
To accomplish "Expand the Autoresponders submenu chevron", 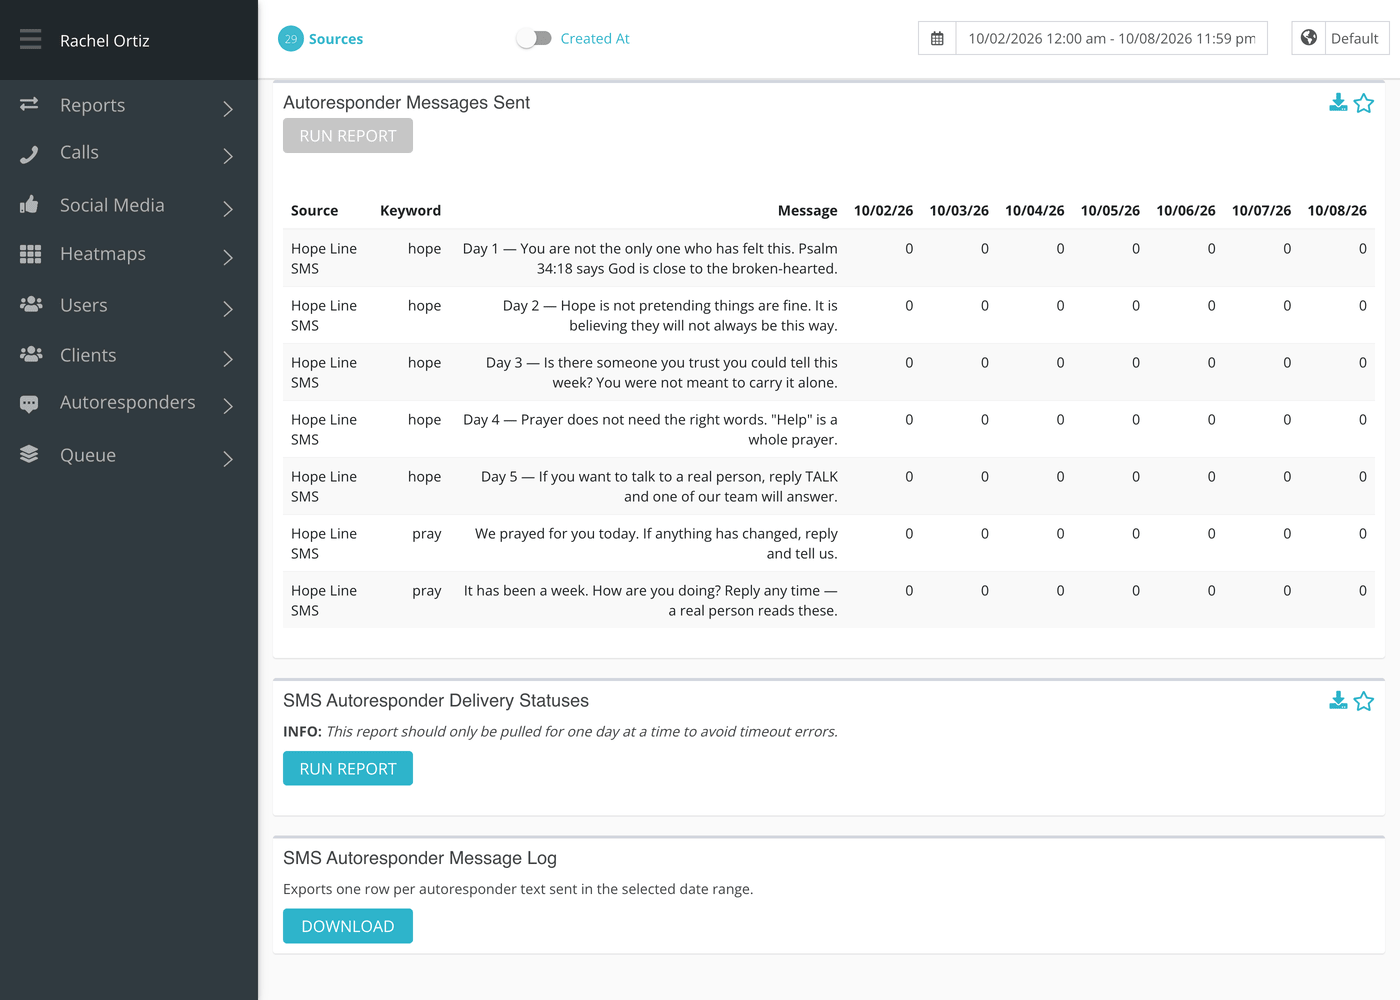I will [x=228, y=405].
